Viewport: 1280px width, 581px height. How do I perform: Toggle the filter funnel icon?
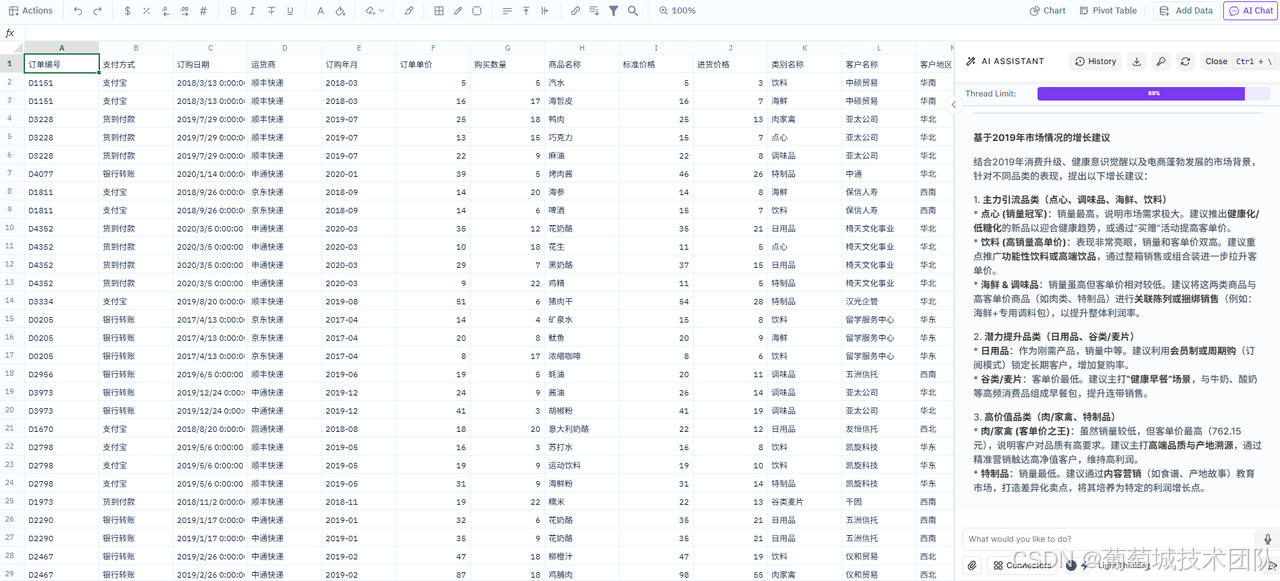click(613, 11)
